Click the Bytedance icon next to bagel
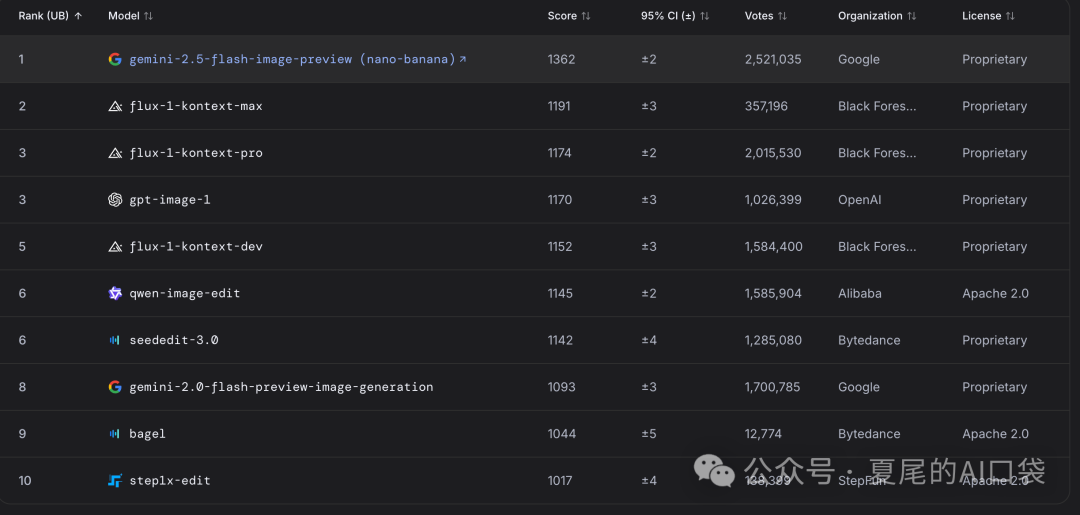 pyautogui.click(x=115, y=434)
